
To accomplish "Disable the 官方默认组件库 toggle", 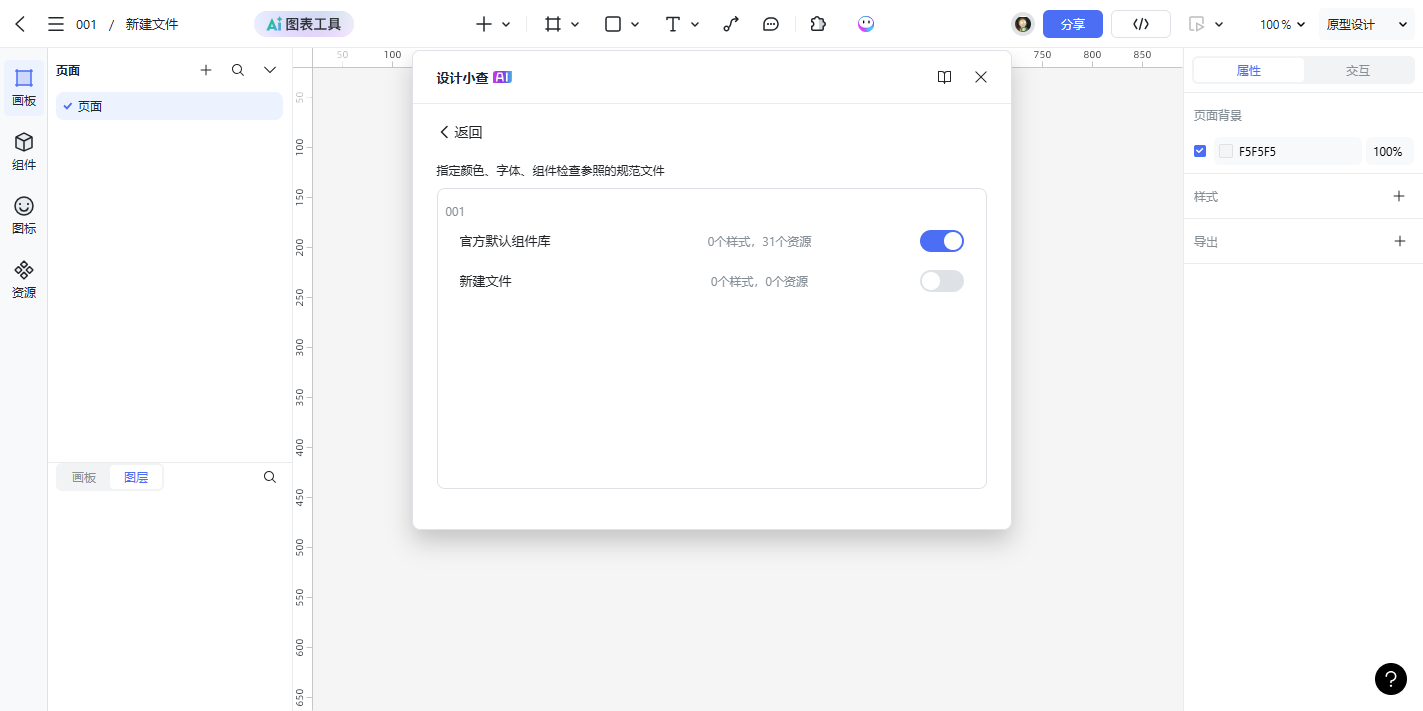I will pos(941,241).
